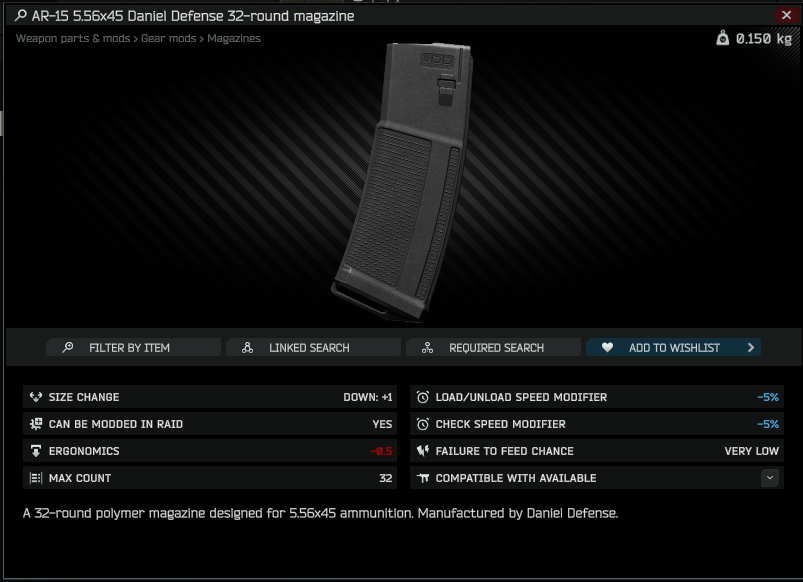Viewport: 803px width, 582px height.
Task: Click the magnifier icon beside the item title
Action: coord(20,15)
